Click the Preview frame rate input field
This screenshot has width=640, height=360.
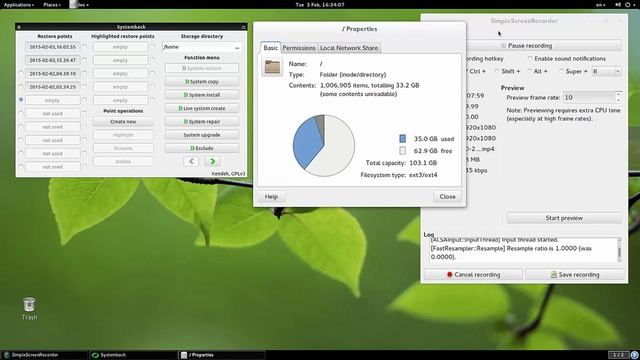coord(589,98)
